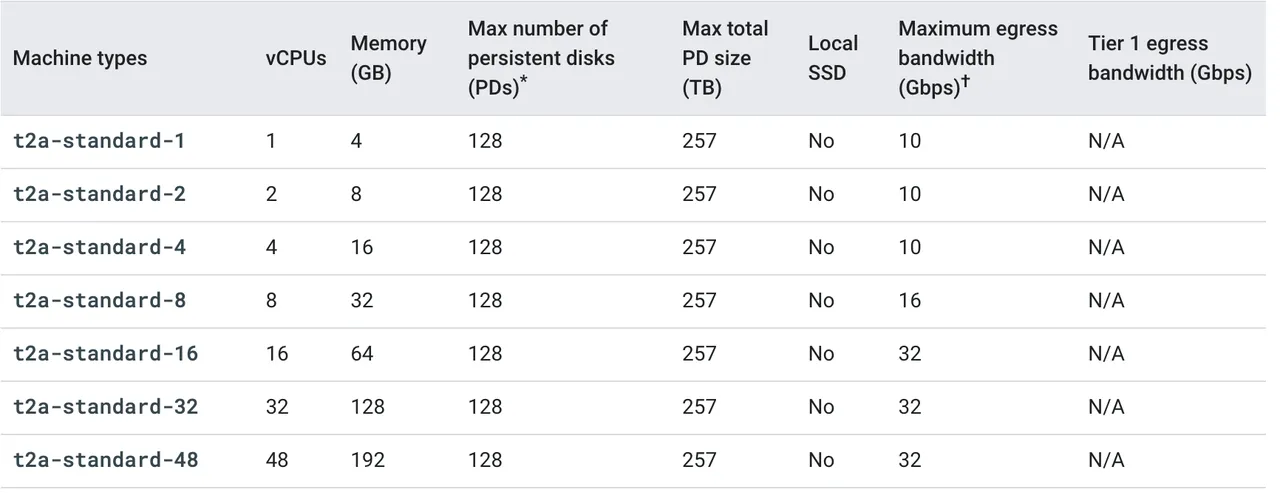Click the 257 PD size for t2a-standard-16
1280x495 pixels.
point(699,353)
